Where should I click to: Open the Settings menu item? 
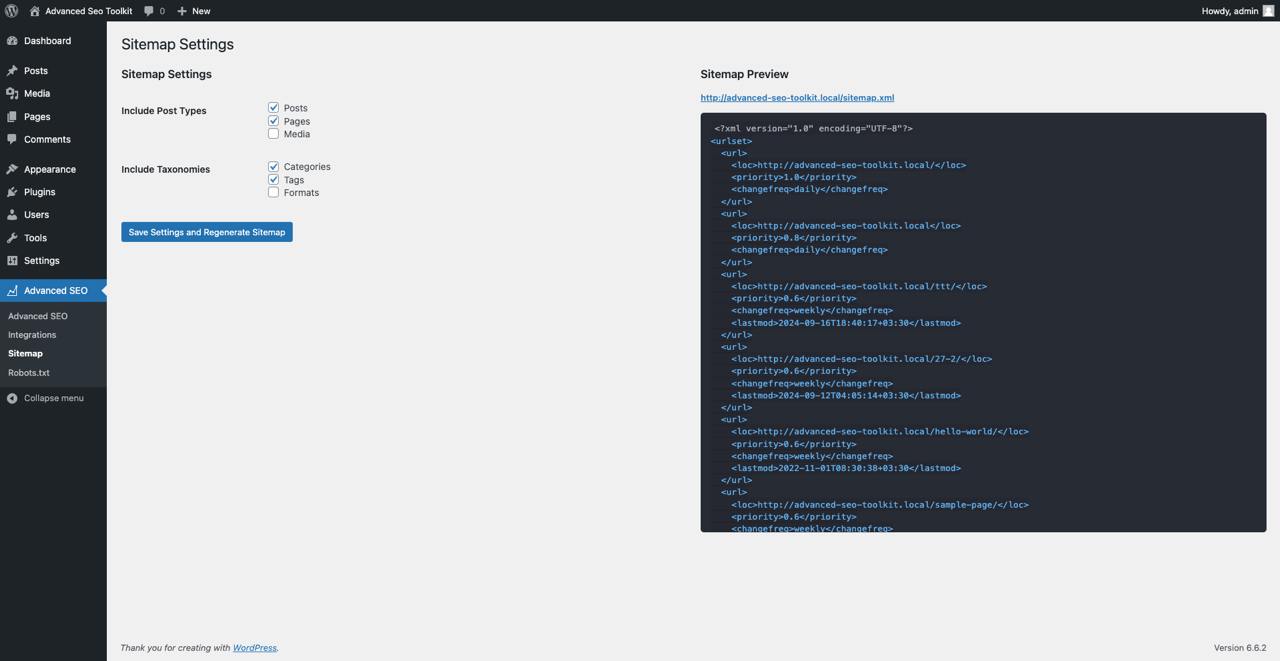click(x=53, y=261)
